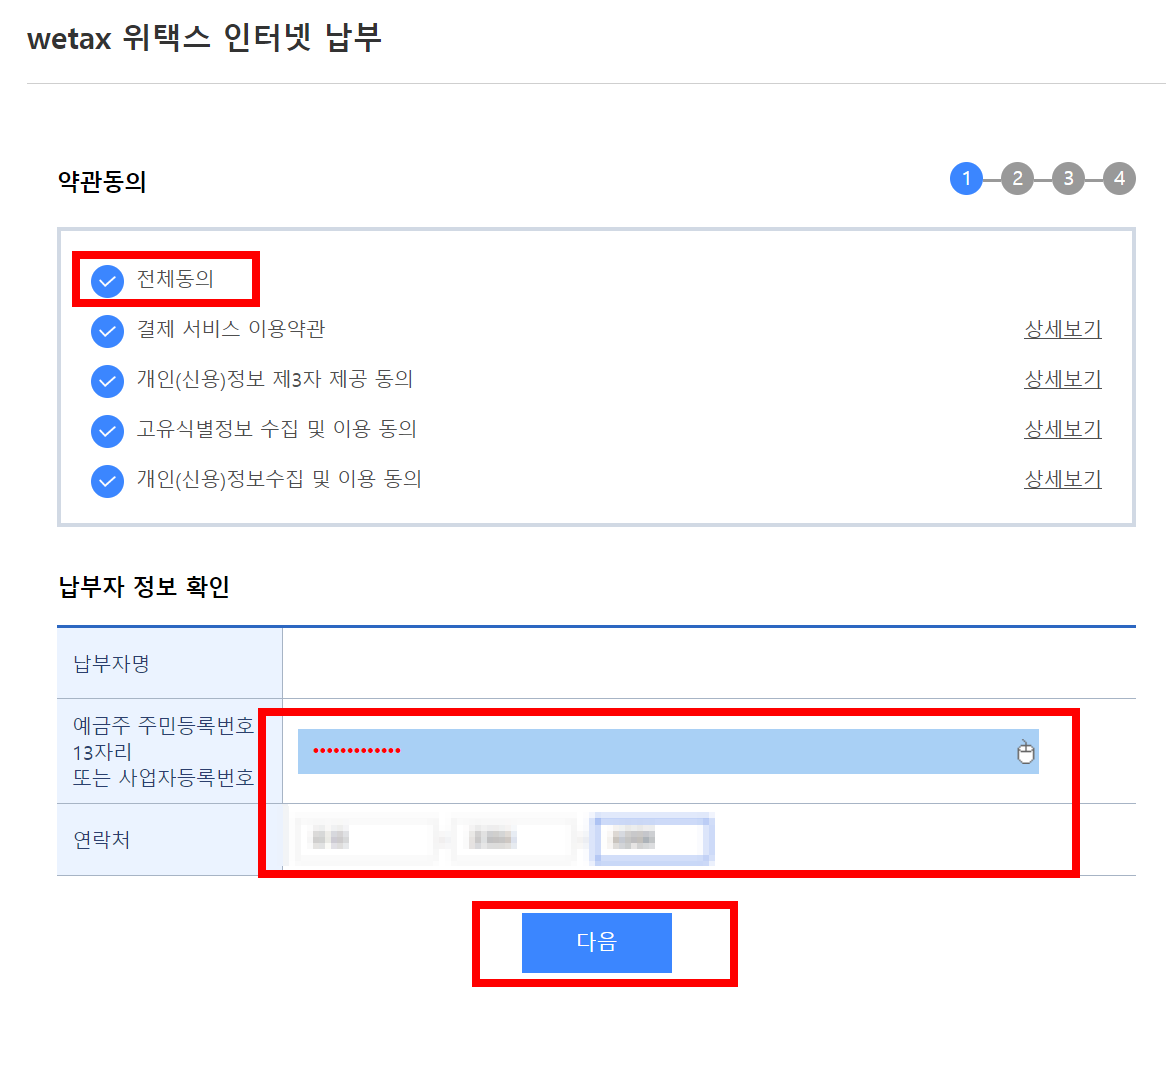Click step 4 circle in the progress indicator
The width and height of the screenshot is (1176, 1078).
(1119, 178)
